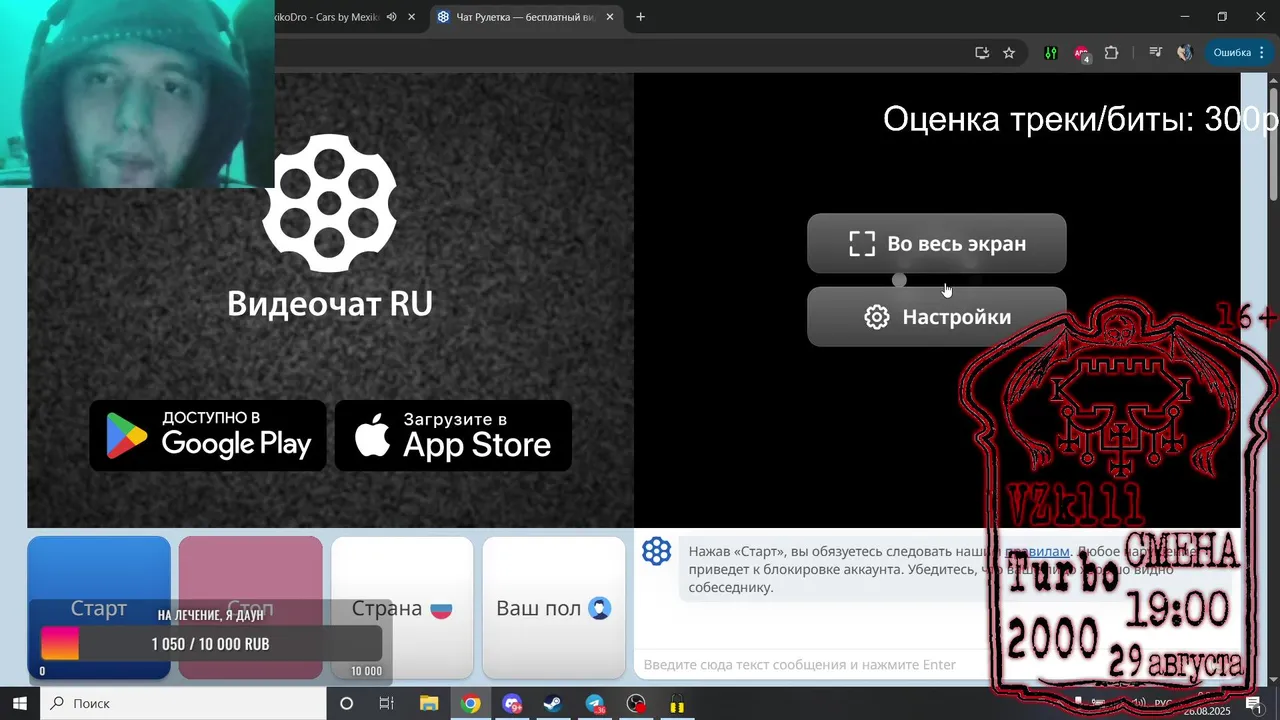
Task: Open the notification center icon
Action: click(1253, 704)
